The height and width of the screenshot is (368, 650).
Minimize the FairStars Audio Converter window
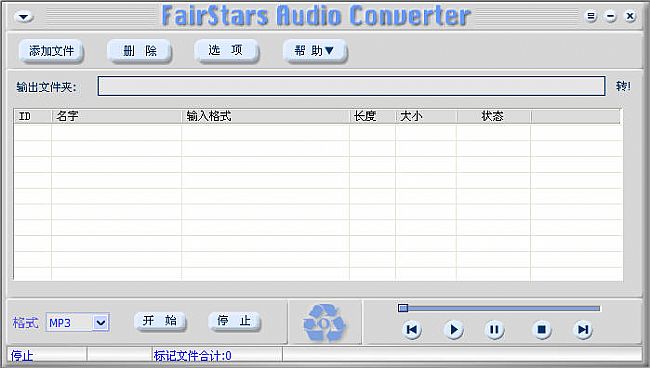point(610,17)
